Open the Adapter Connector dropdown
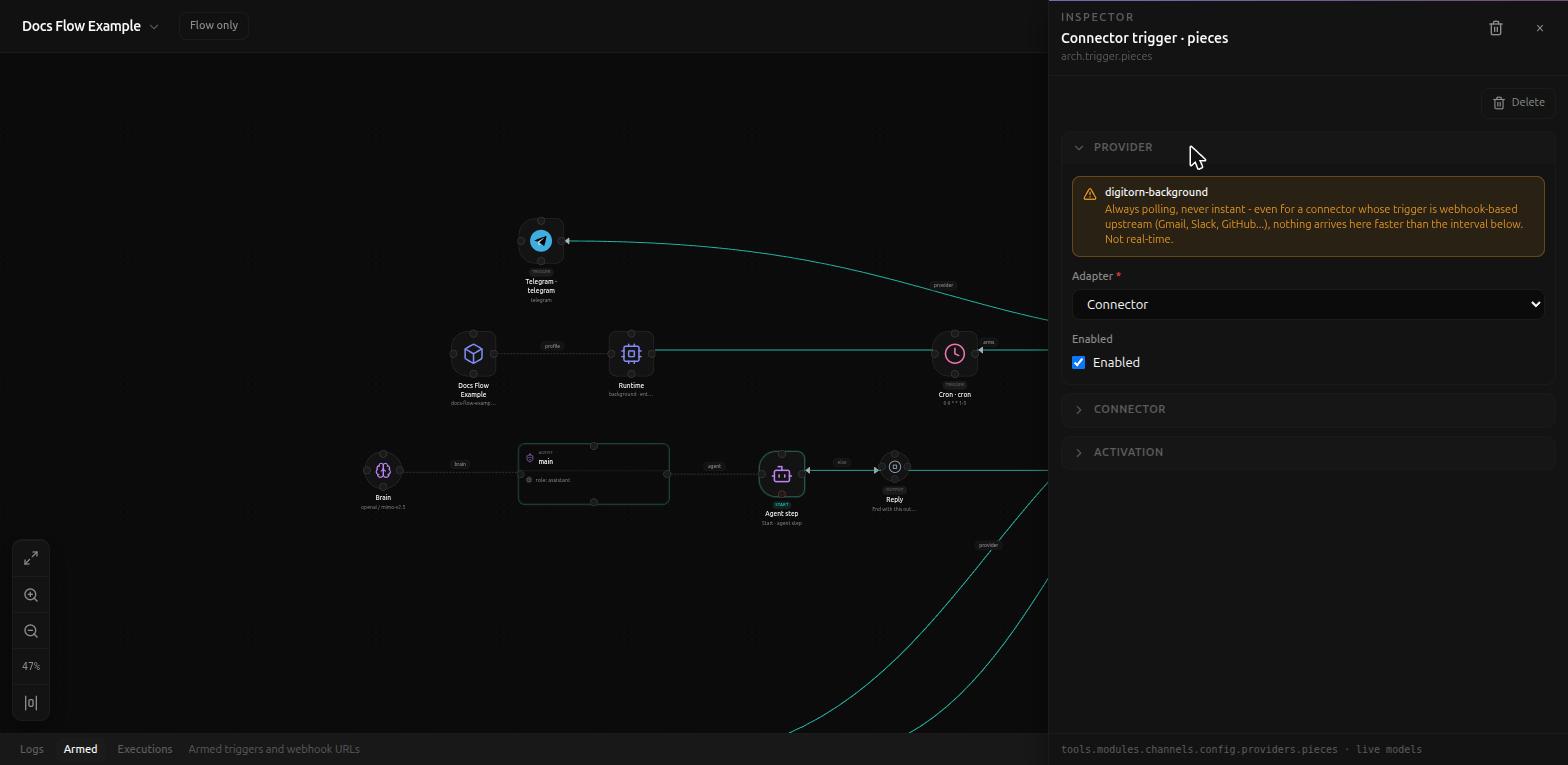The width and height of the screenshot is (1568, 765). pos(1308,304)
